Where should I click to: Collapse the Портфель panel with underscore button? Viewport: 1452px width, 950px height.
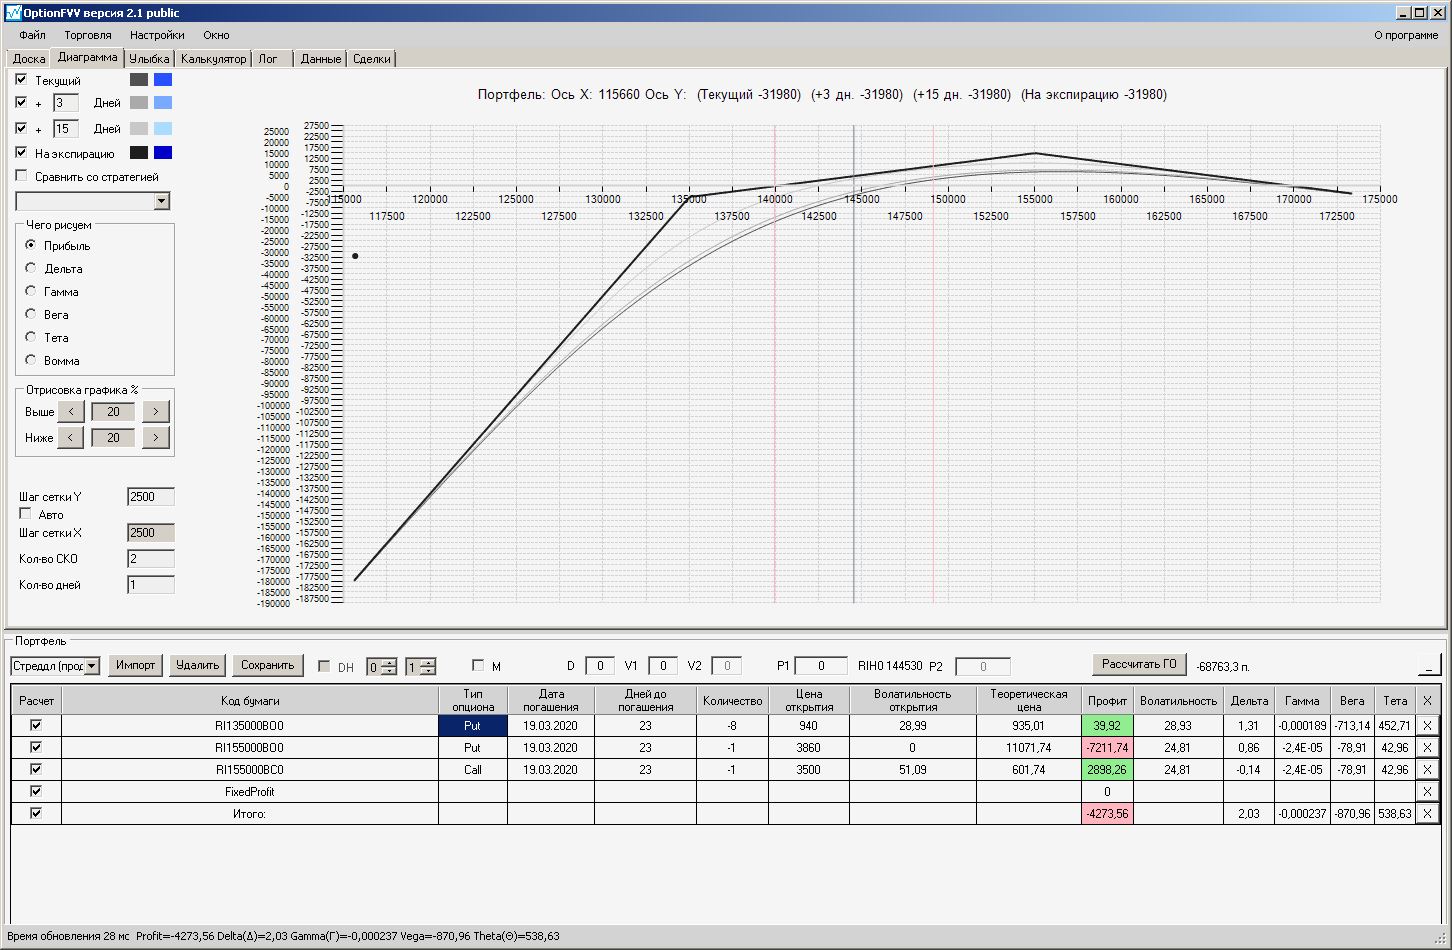1429,666
